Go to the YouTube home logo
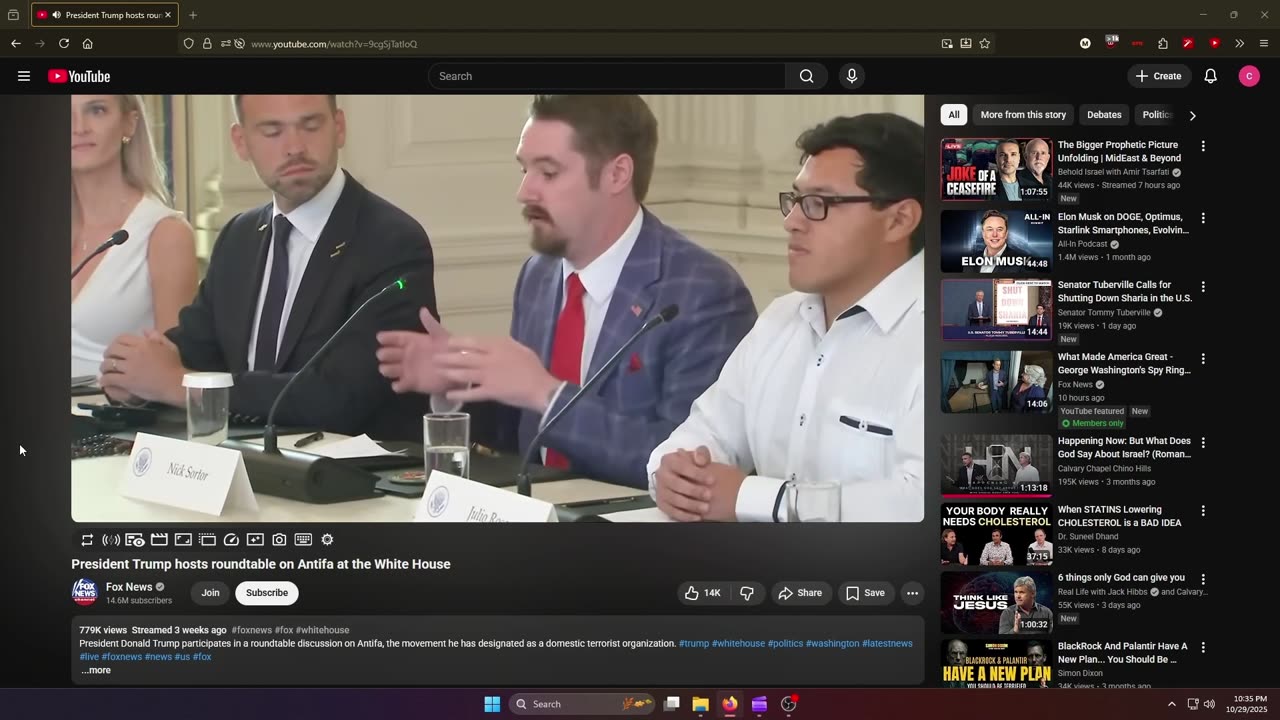The width and height of the screenshot is (1280, 720). click(79, 76)
